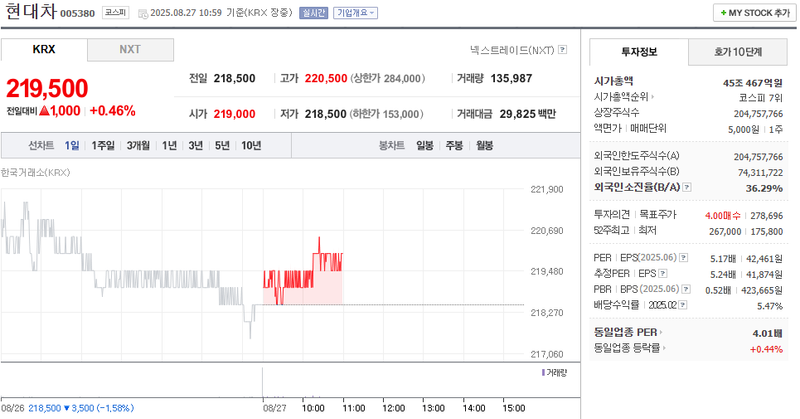
Task: Click the 한국거래소(KRX) chart label
Action: (35, 172)
